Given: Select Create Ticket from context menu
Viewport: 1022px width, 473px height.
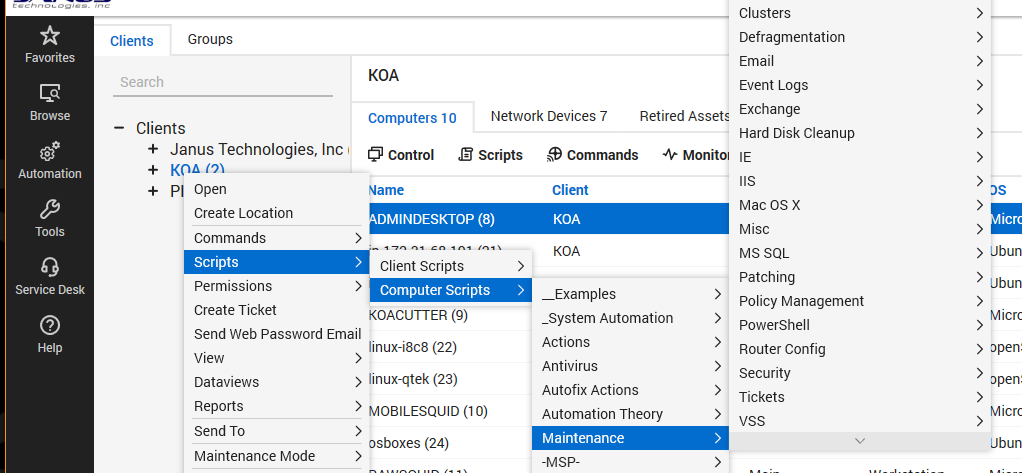Looking at the screenshot, I should pos(235,310).
